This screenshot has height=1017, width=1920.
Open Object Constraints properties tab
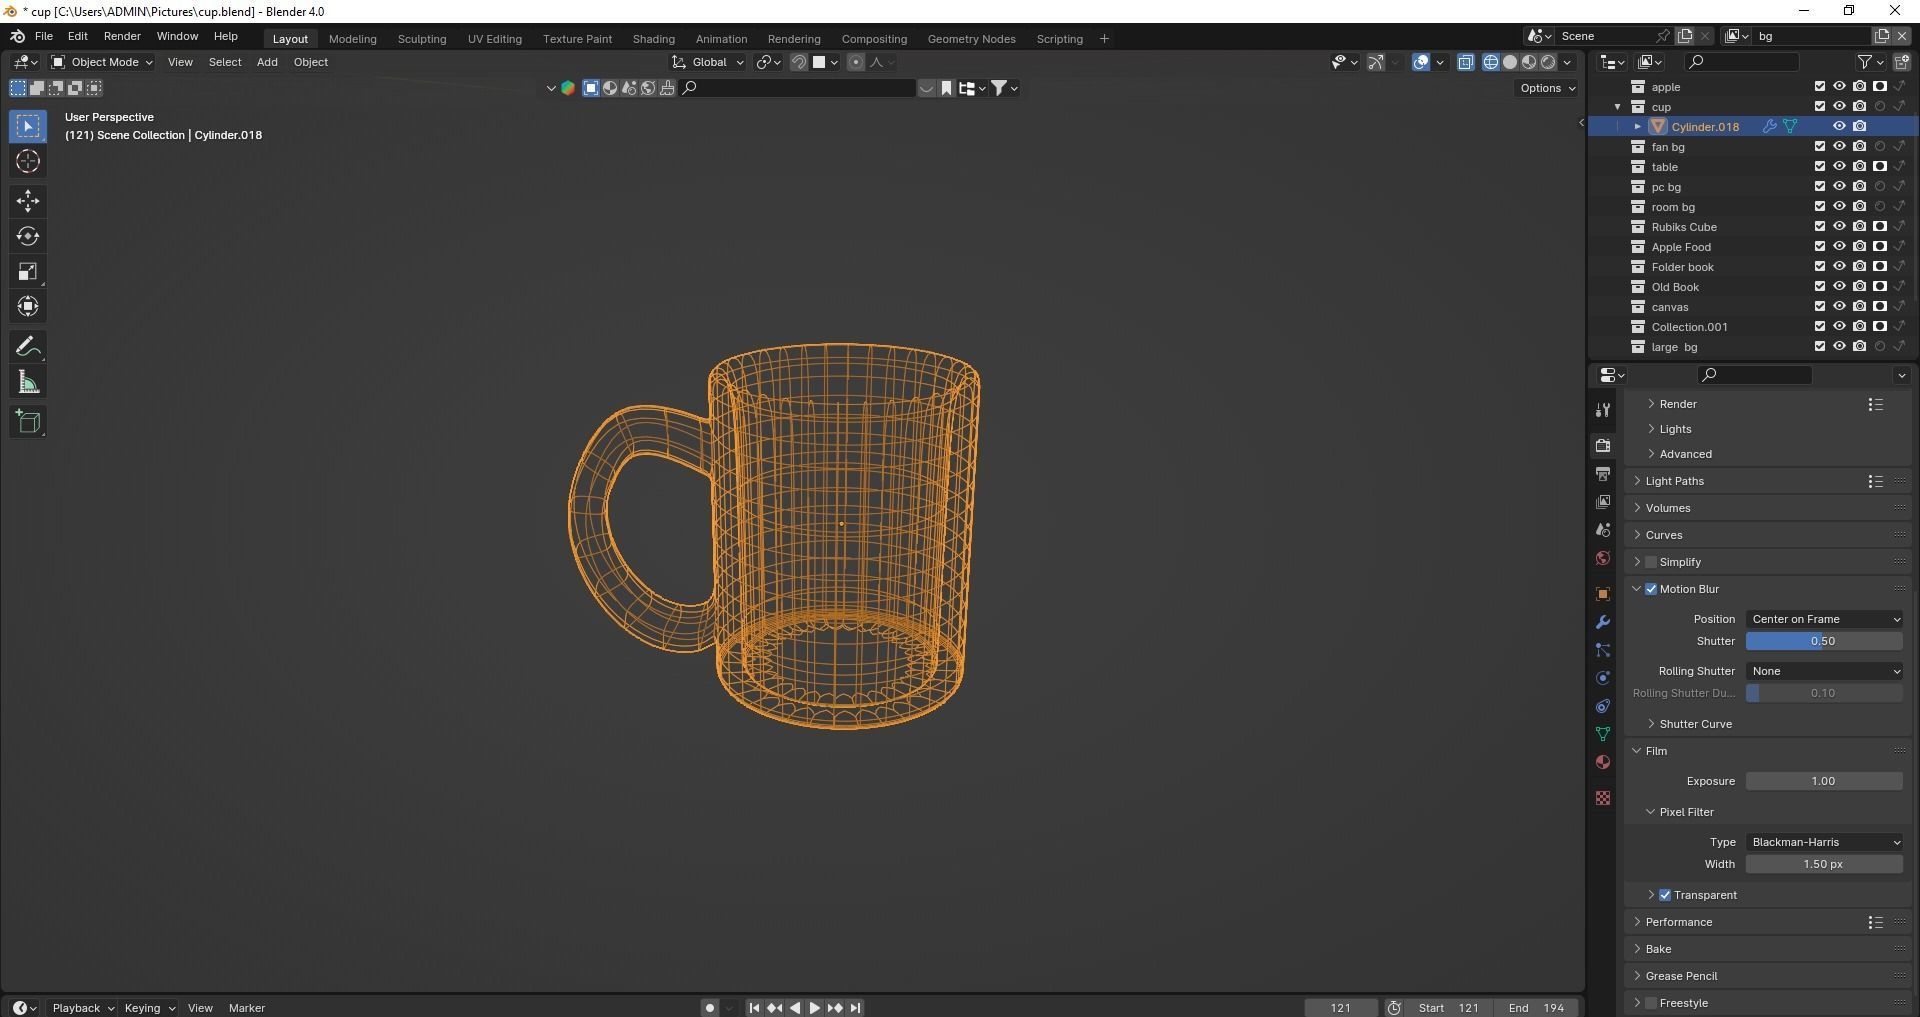1603,706
